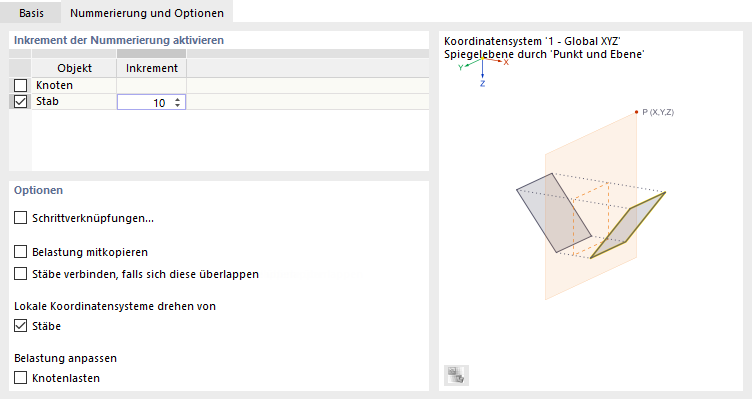Enable the Knoten increment checkbox

[x=20, y=85]
